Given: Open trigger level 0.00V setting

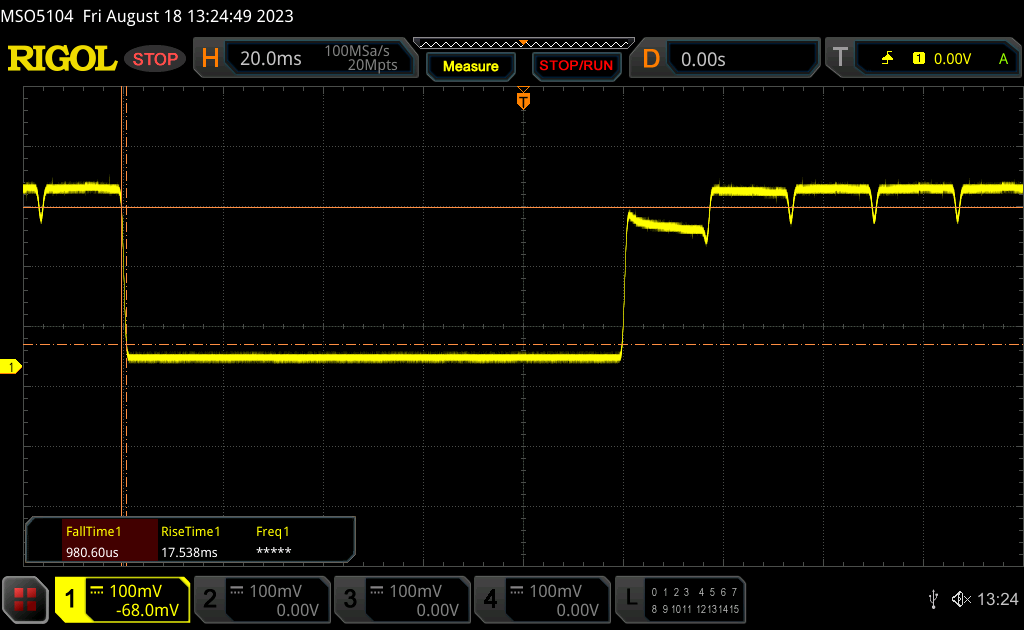Looking at the screenshot, I should pos(951,59).
